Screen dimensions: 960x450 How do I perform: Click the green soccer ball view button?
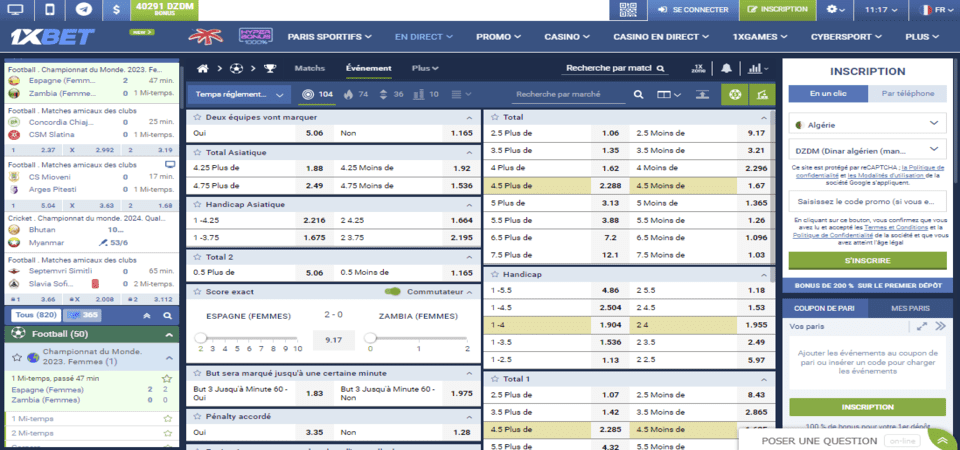pyautogui.click(x=735, y=94)
